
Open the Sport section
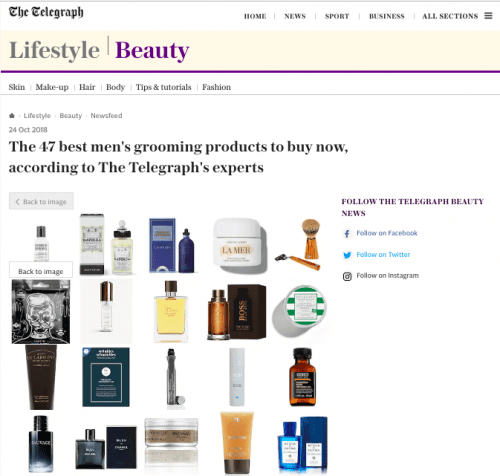click(337, 16)
